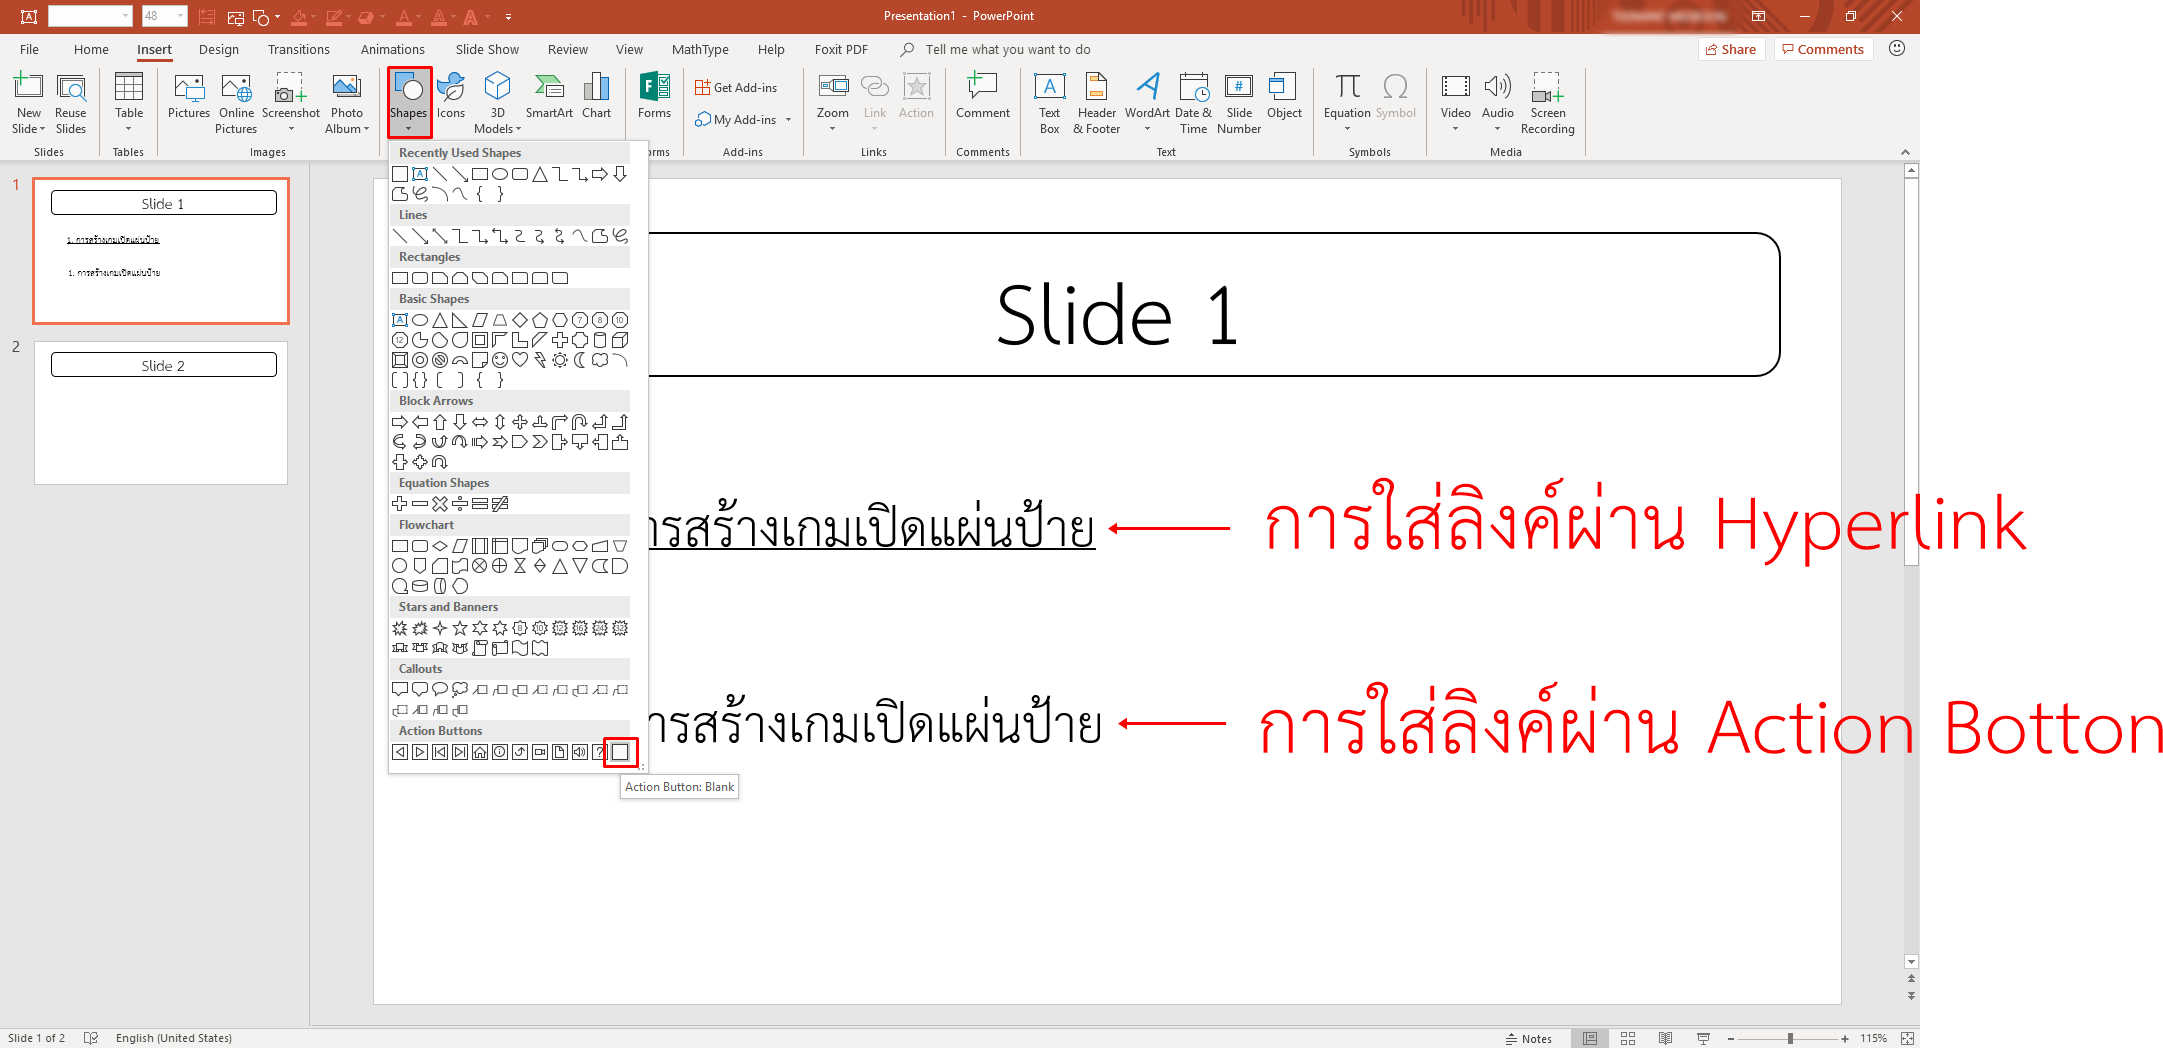
Task: Switch to Reading View in status bar
Action: 1665,1039
